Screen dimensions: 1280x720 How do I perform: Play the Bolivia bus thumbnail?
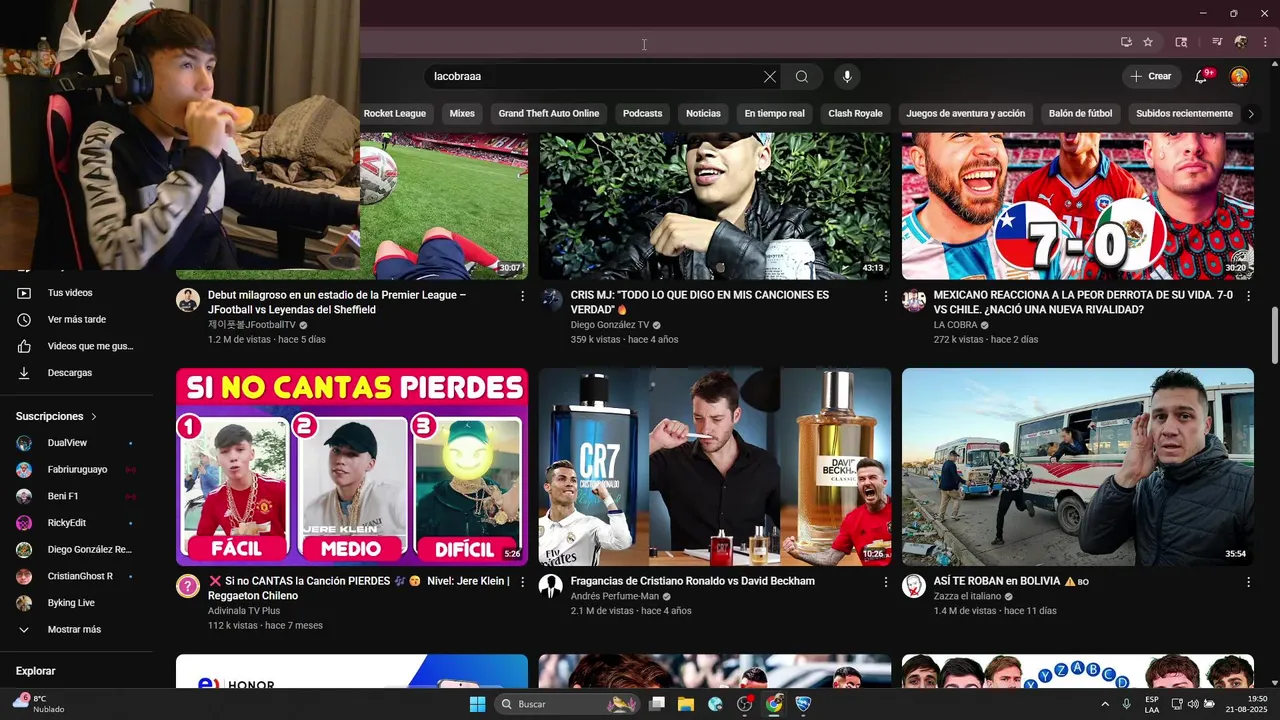point(1078,467)
